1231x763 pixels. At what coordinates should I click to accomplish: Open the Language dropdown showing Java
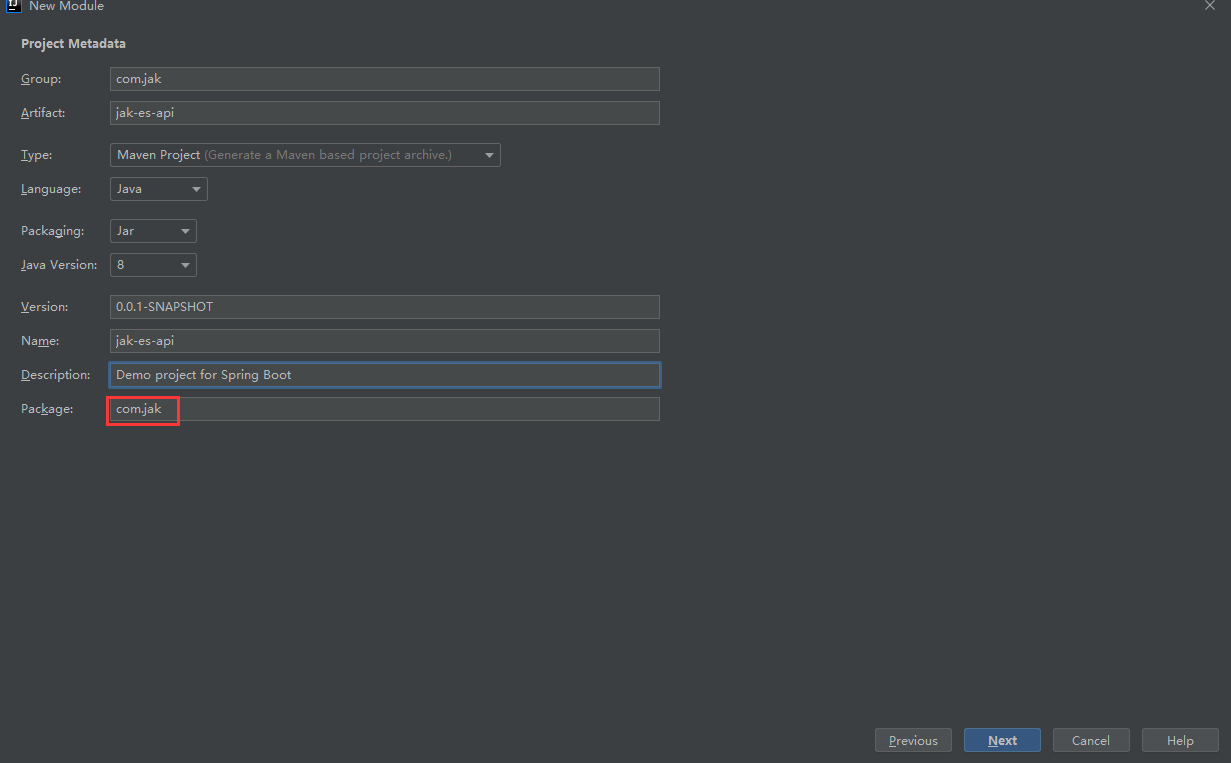159,189
